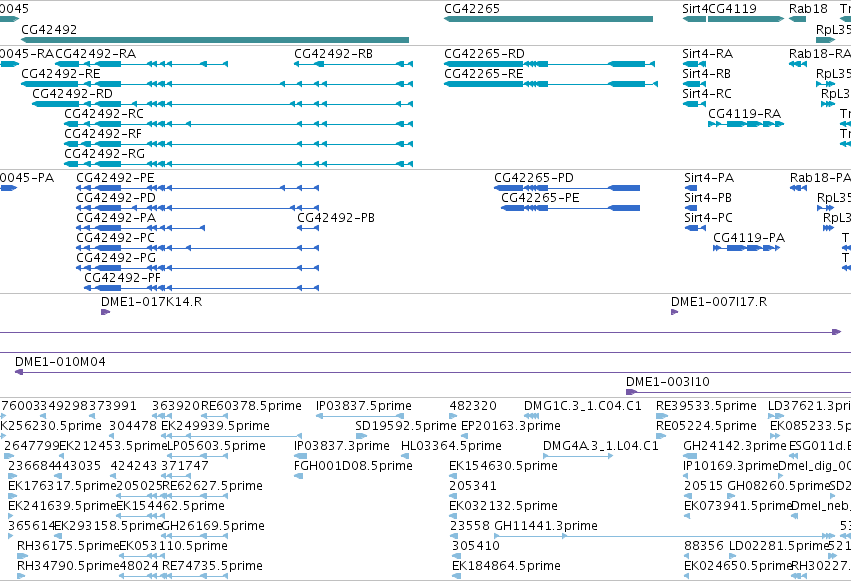Select protein CG42265-PE
This screenshot has height=581, width=851.
570,208
